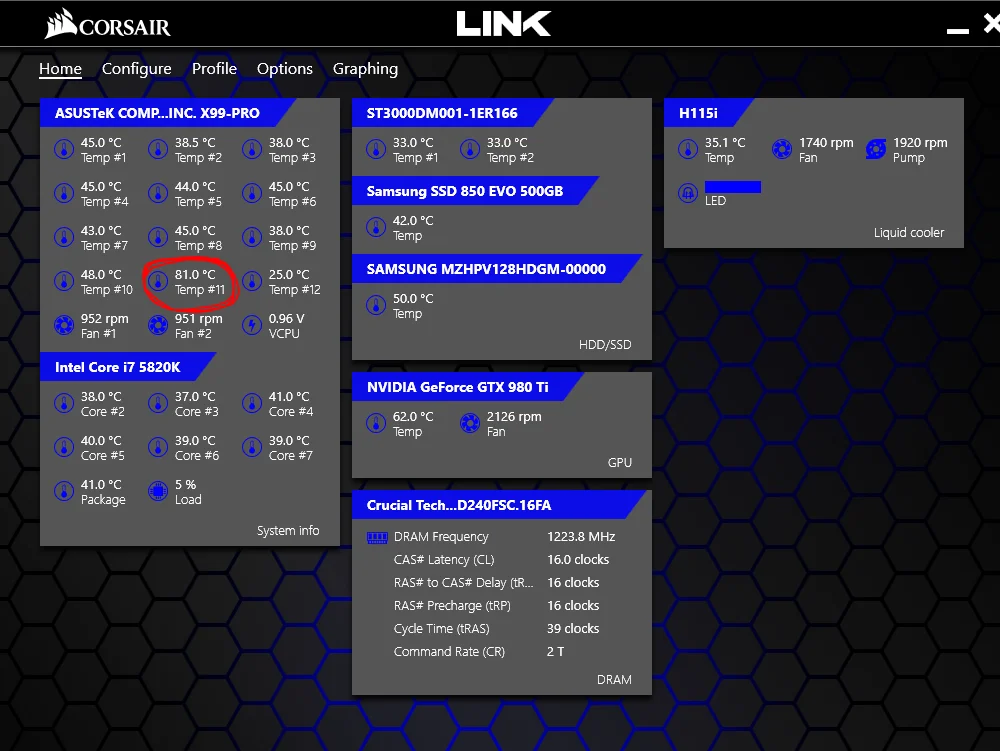Click the H115i radiator fan icon

[x=782, y=149]
